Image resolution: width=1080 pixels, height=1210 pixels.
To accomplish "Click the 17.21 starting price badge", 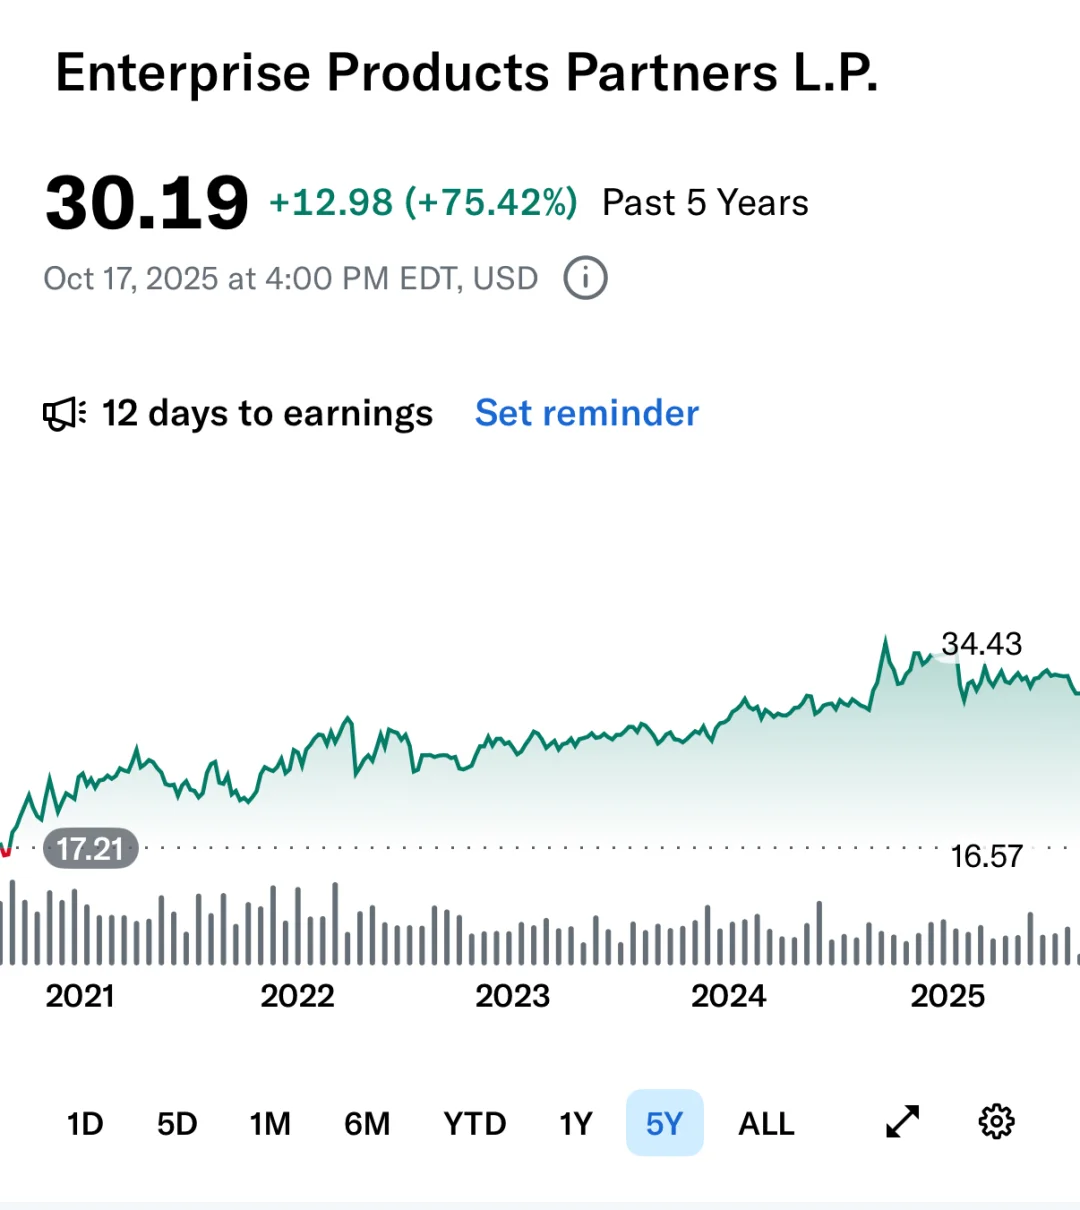I will point(90,849).
